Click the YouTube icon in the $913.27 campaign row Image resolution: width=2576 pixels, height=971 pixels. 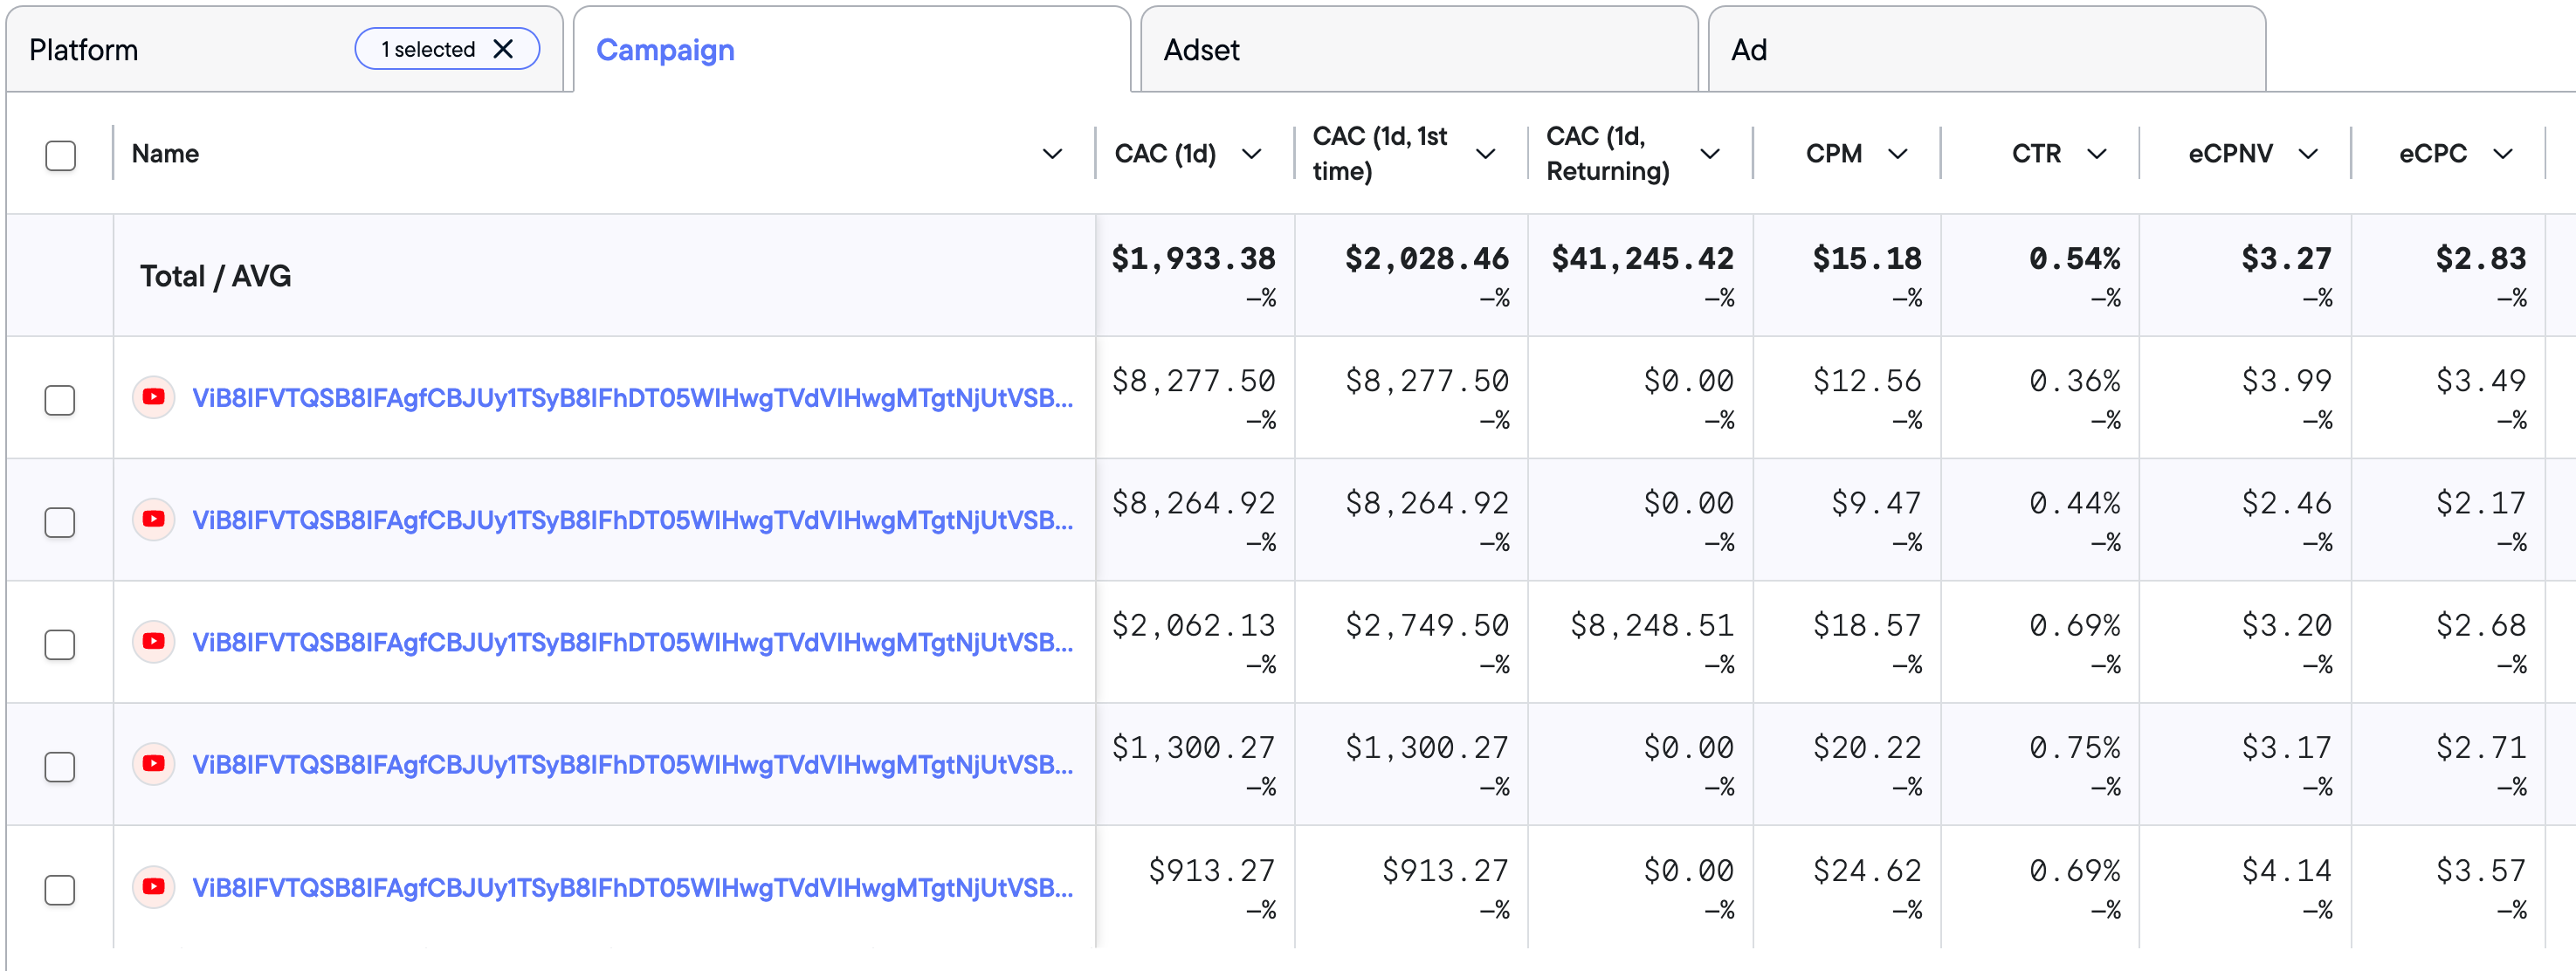pos(154,887)
